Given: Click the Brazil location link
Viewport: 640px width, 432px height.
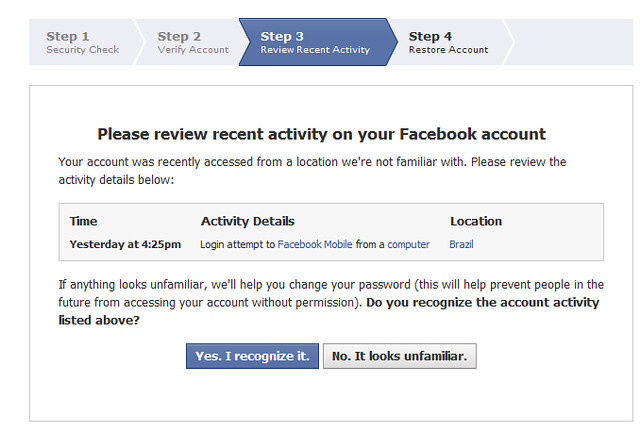Looking at the screenshot, I should (x=463, y=244).
